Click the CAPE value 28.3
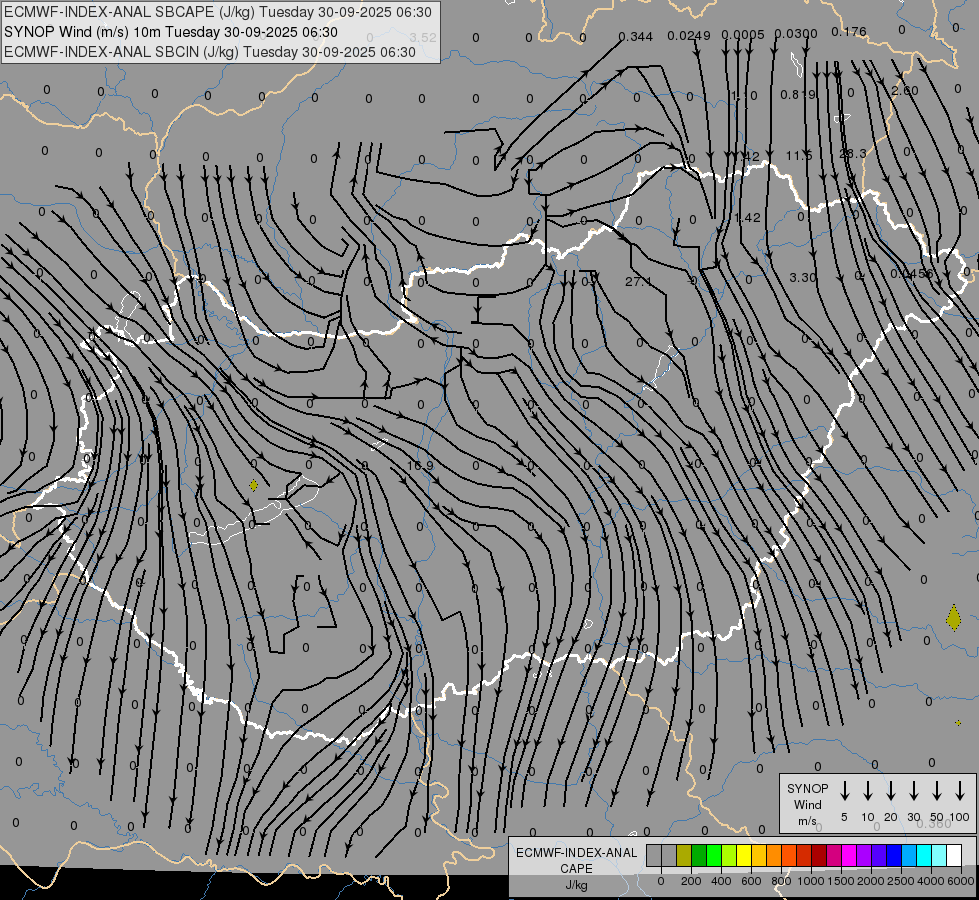979x900 pixels. click(853, 153)
